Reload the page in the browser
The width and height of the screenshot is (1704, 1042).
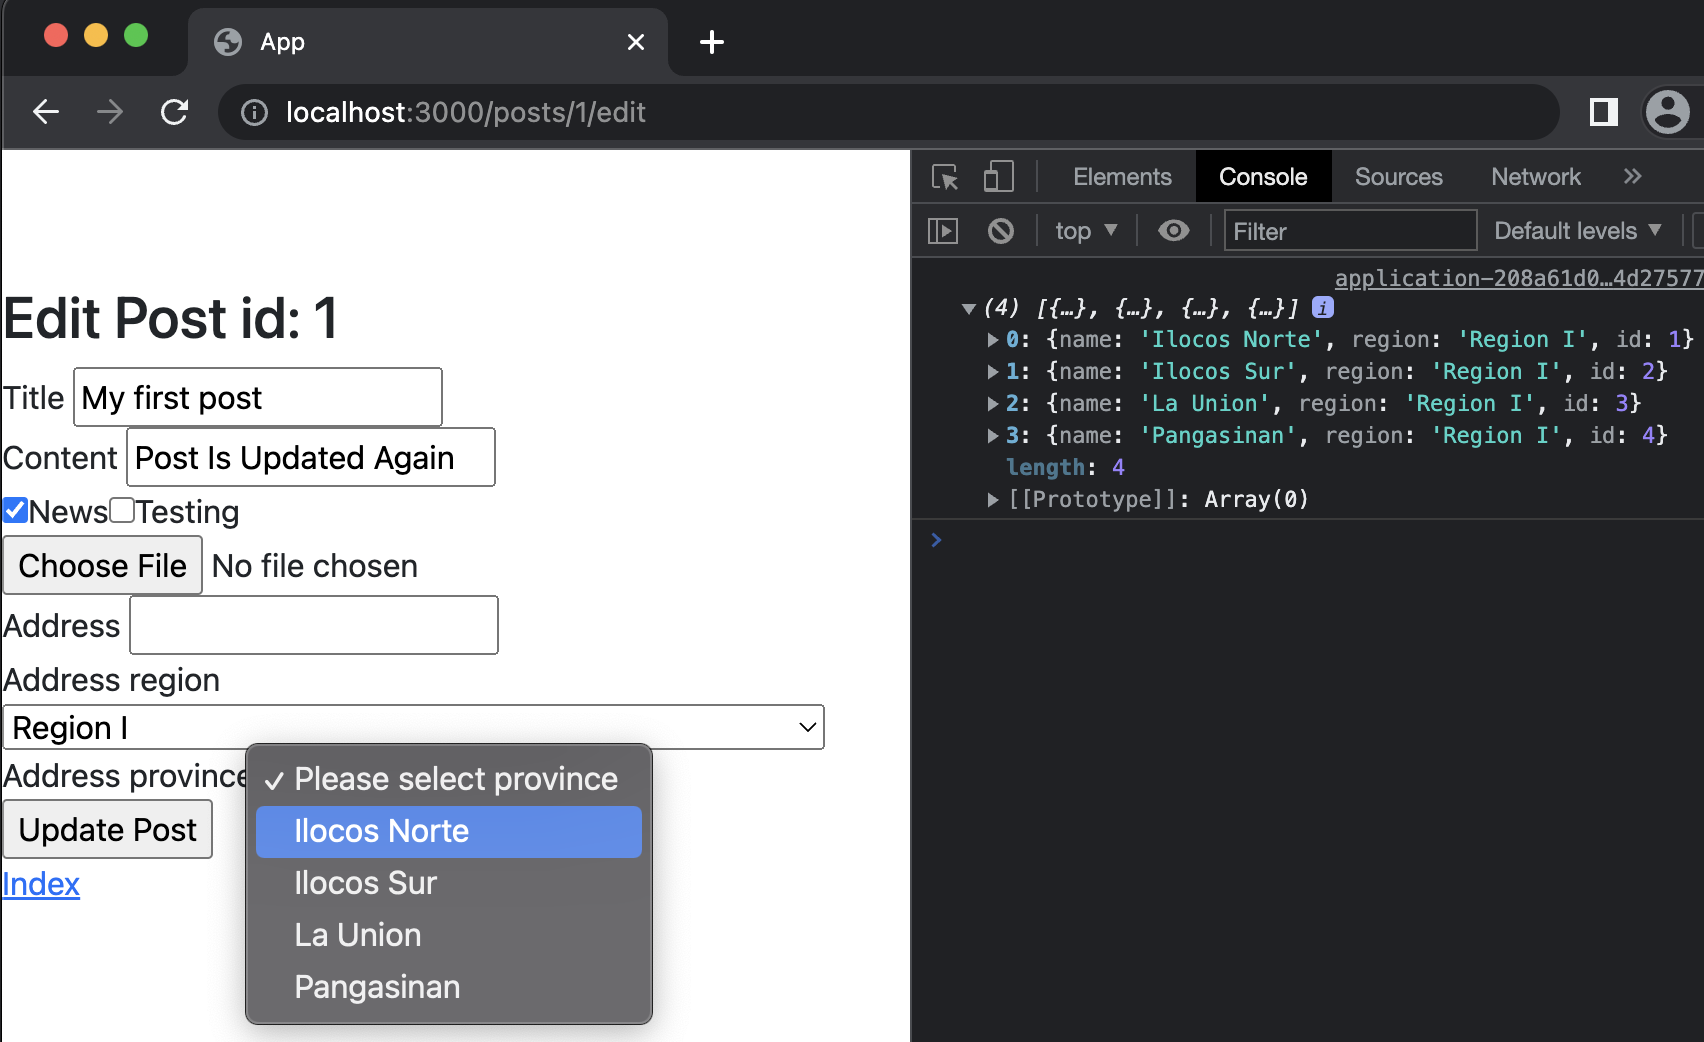[175, 112]
